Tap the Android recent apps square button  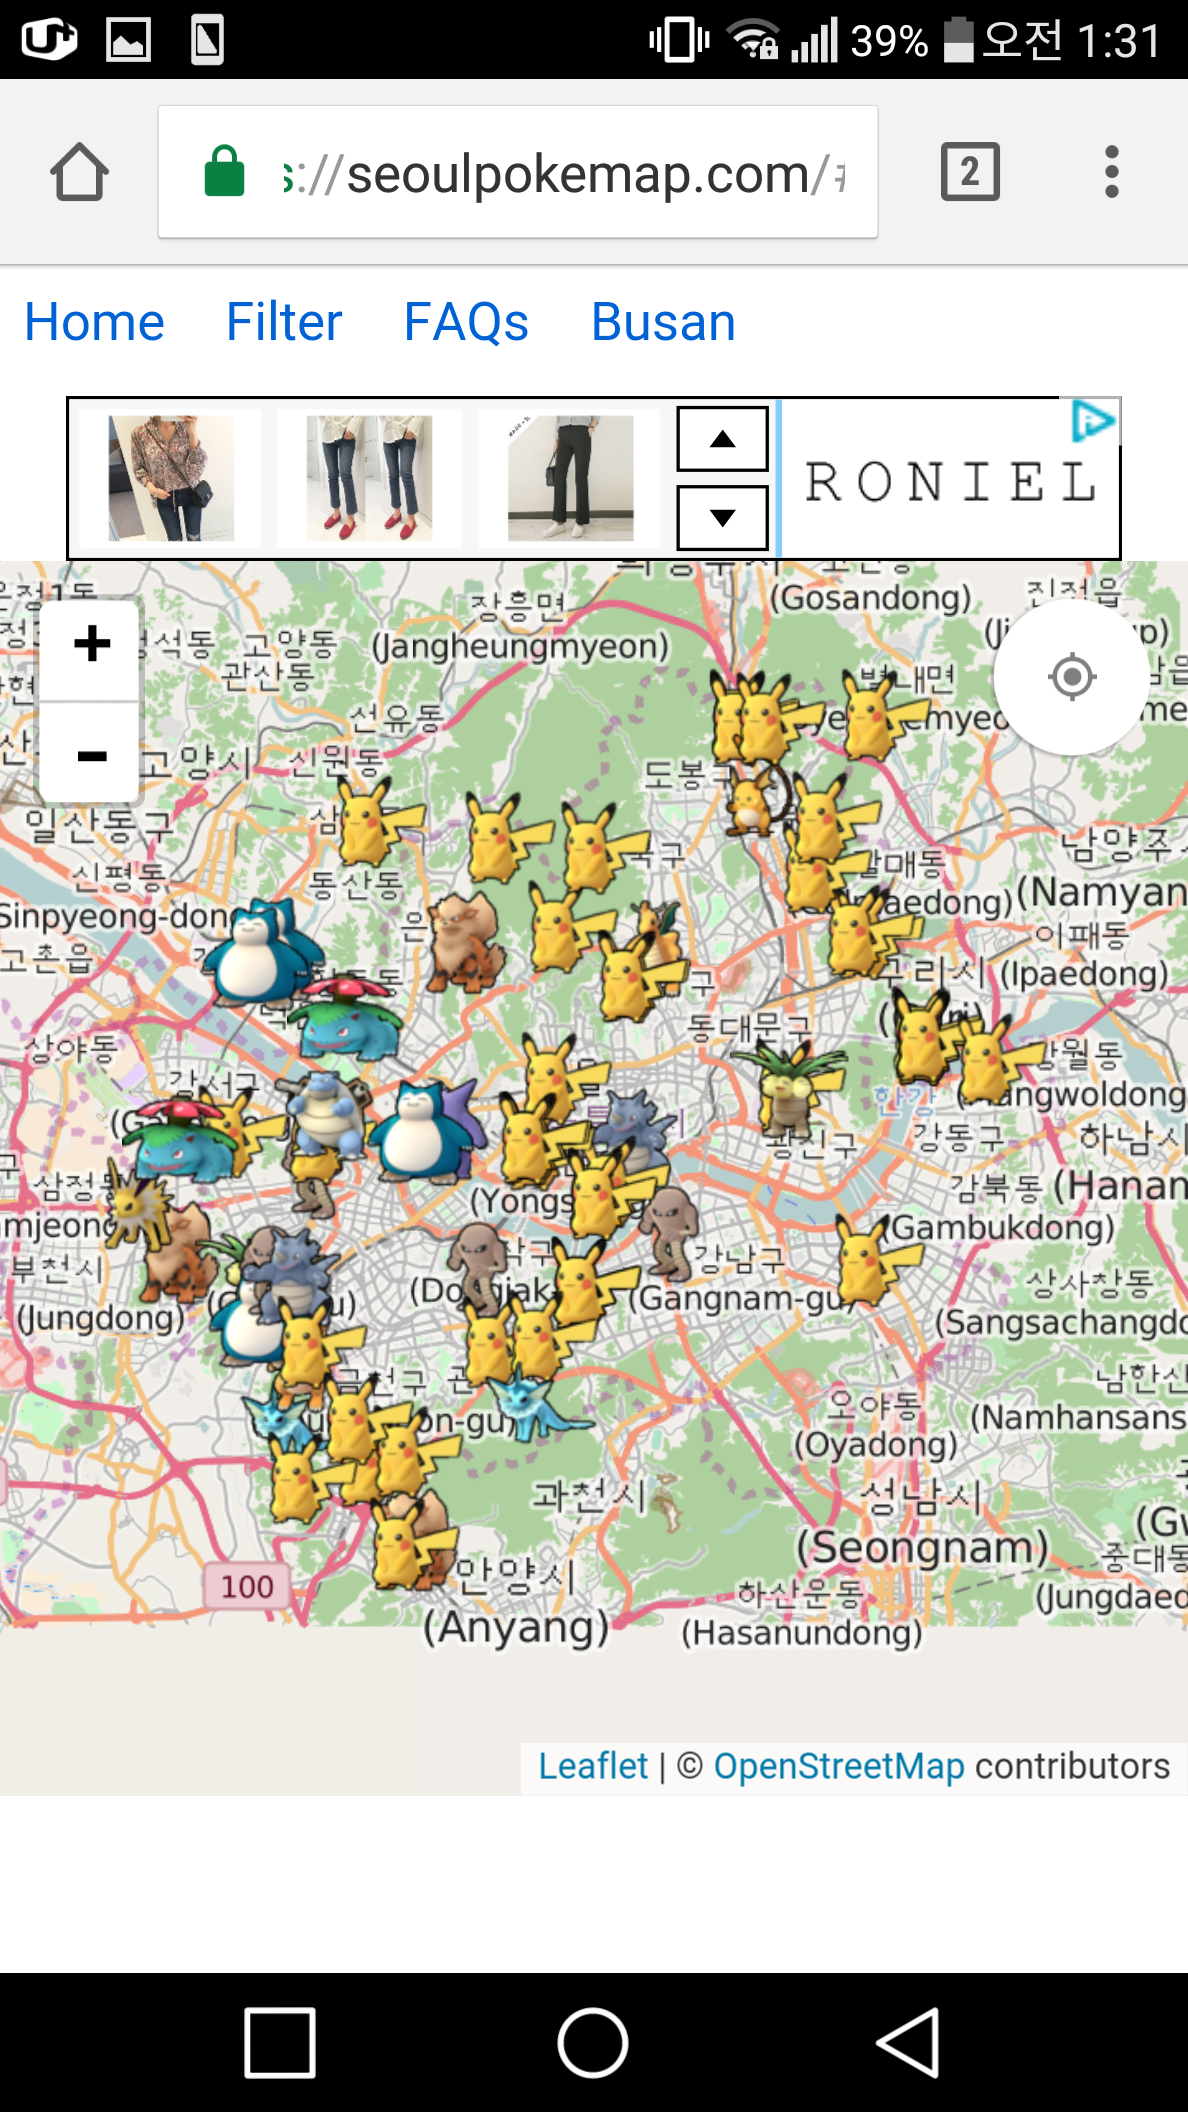click(280, 2042)
